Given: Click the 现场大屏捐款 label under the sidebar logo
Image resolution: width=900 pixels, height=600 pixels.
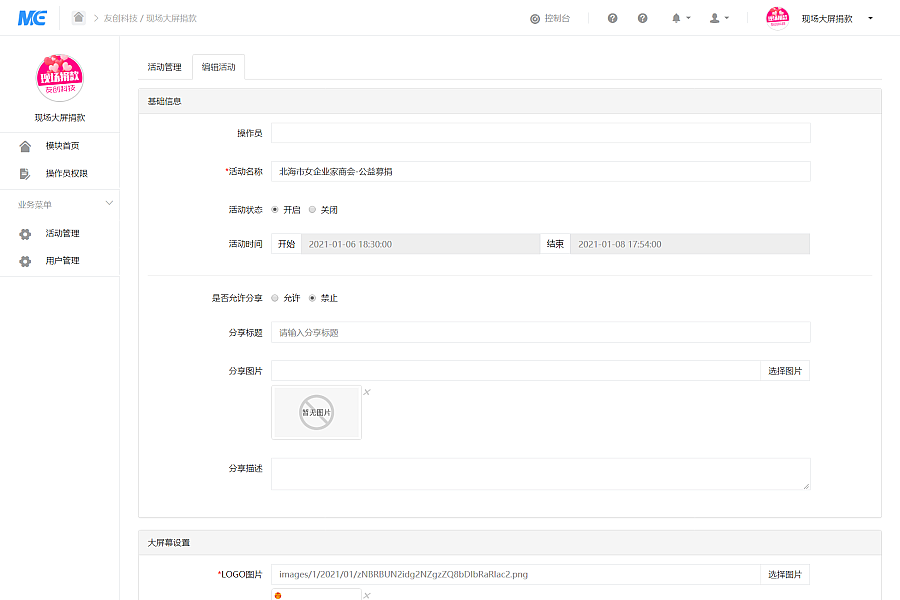Looking at the screenshot, I should (60, 118).
